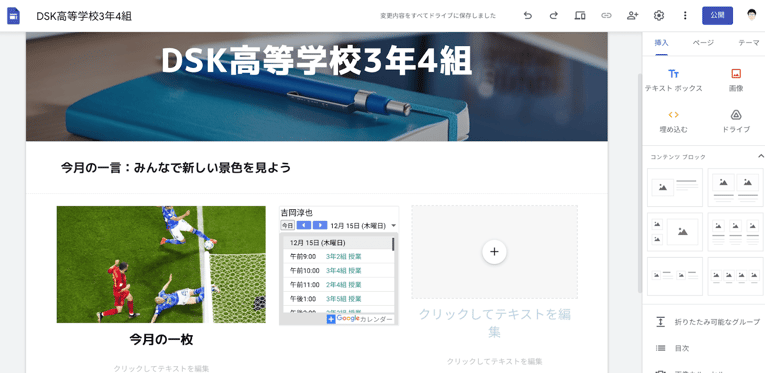Click the large クリックしてテキストを編集 placeholder heading
The width and height of the screenshot is (765, 373).
(494, 323)
